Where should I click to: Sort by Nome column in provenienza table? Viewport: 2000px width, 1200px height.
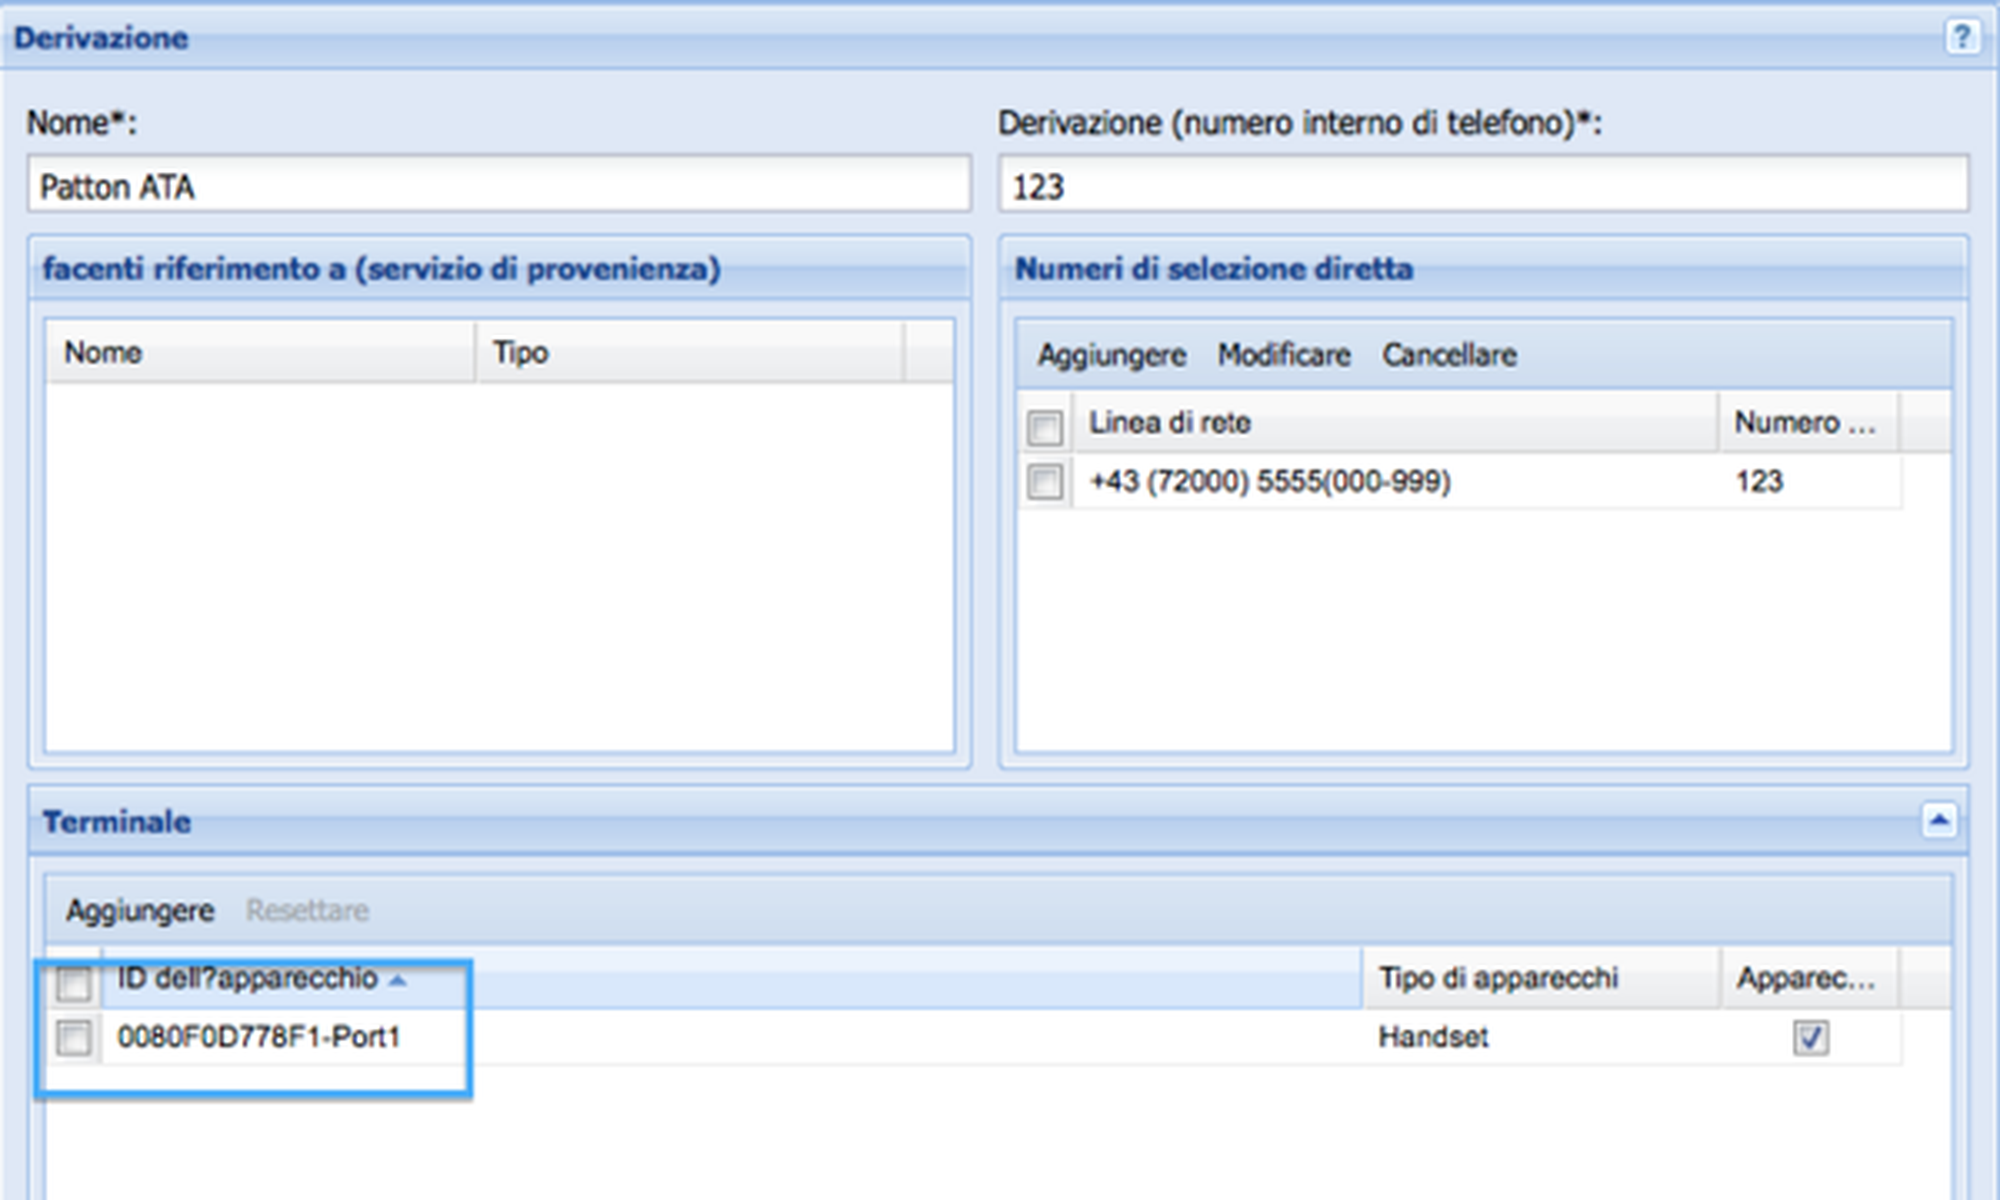point(258,353)
